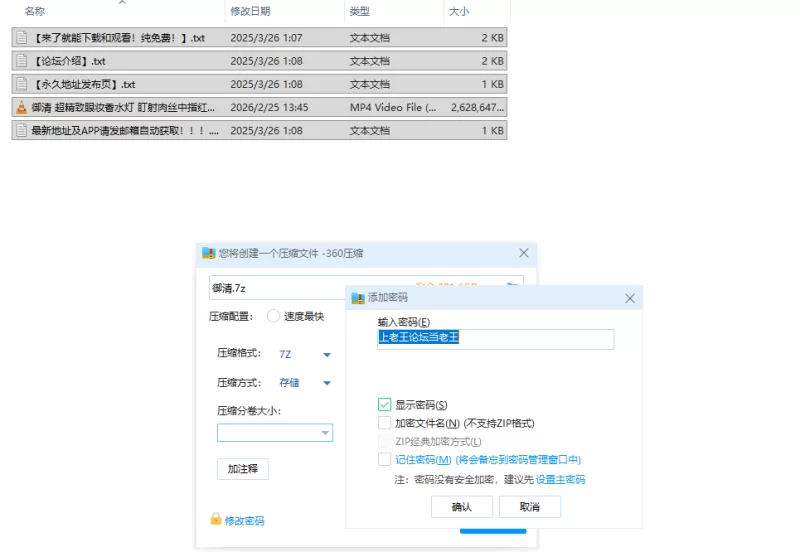Sort by 类型 column header

(x=360, y=11)
